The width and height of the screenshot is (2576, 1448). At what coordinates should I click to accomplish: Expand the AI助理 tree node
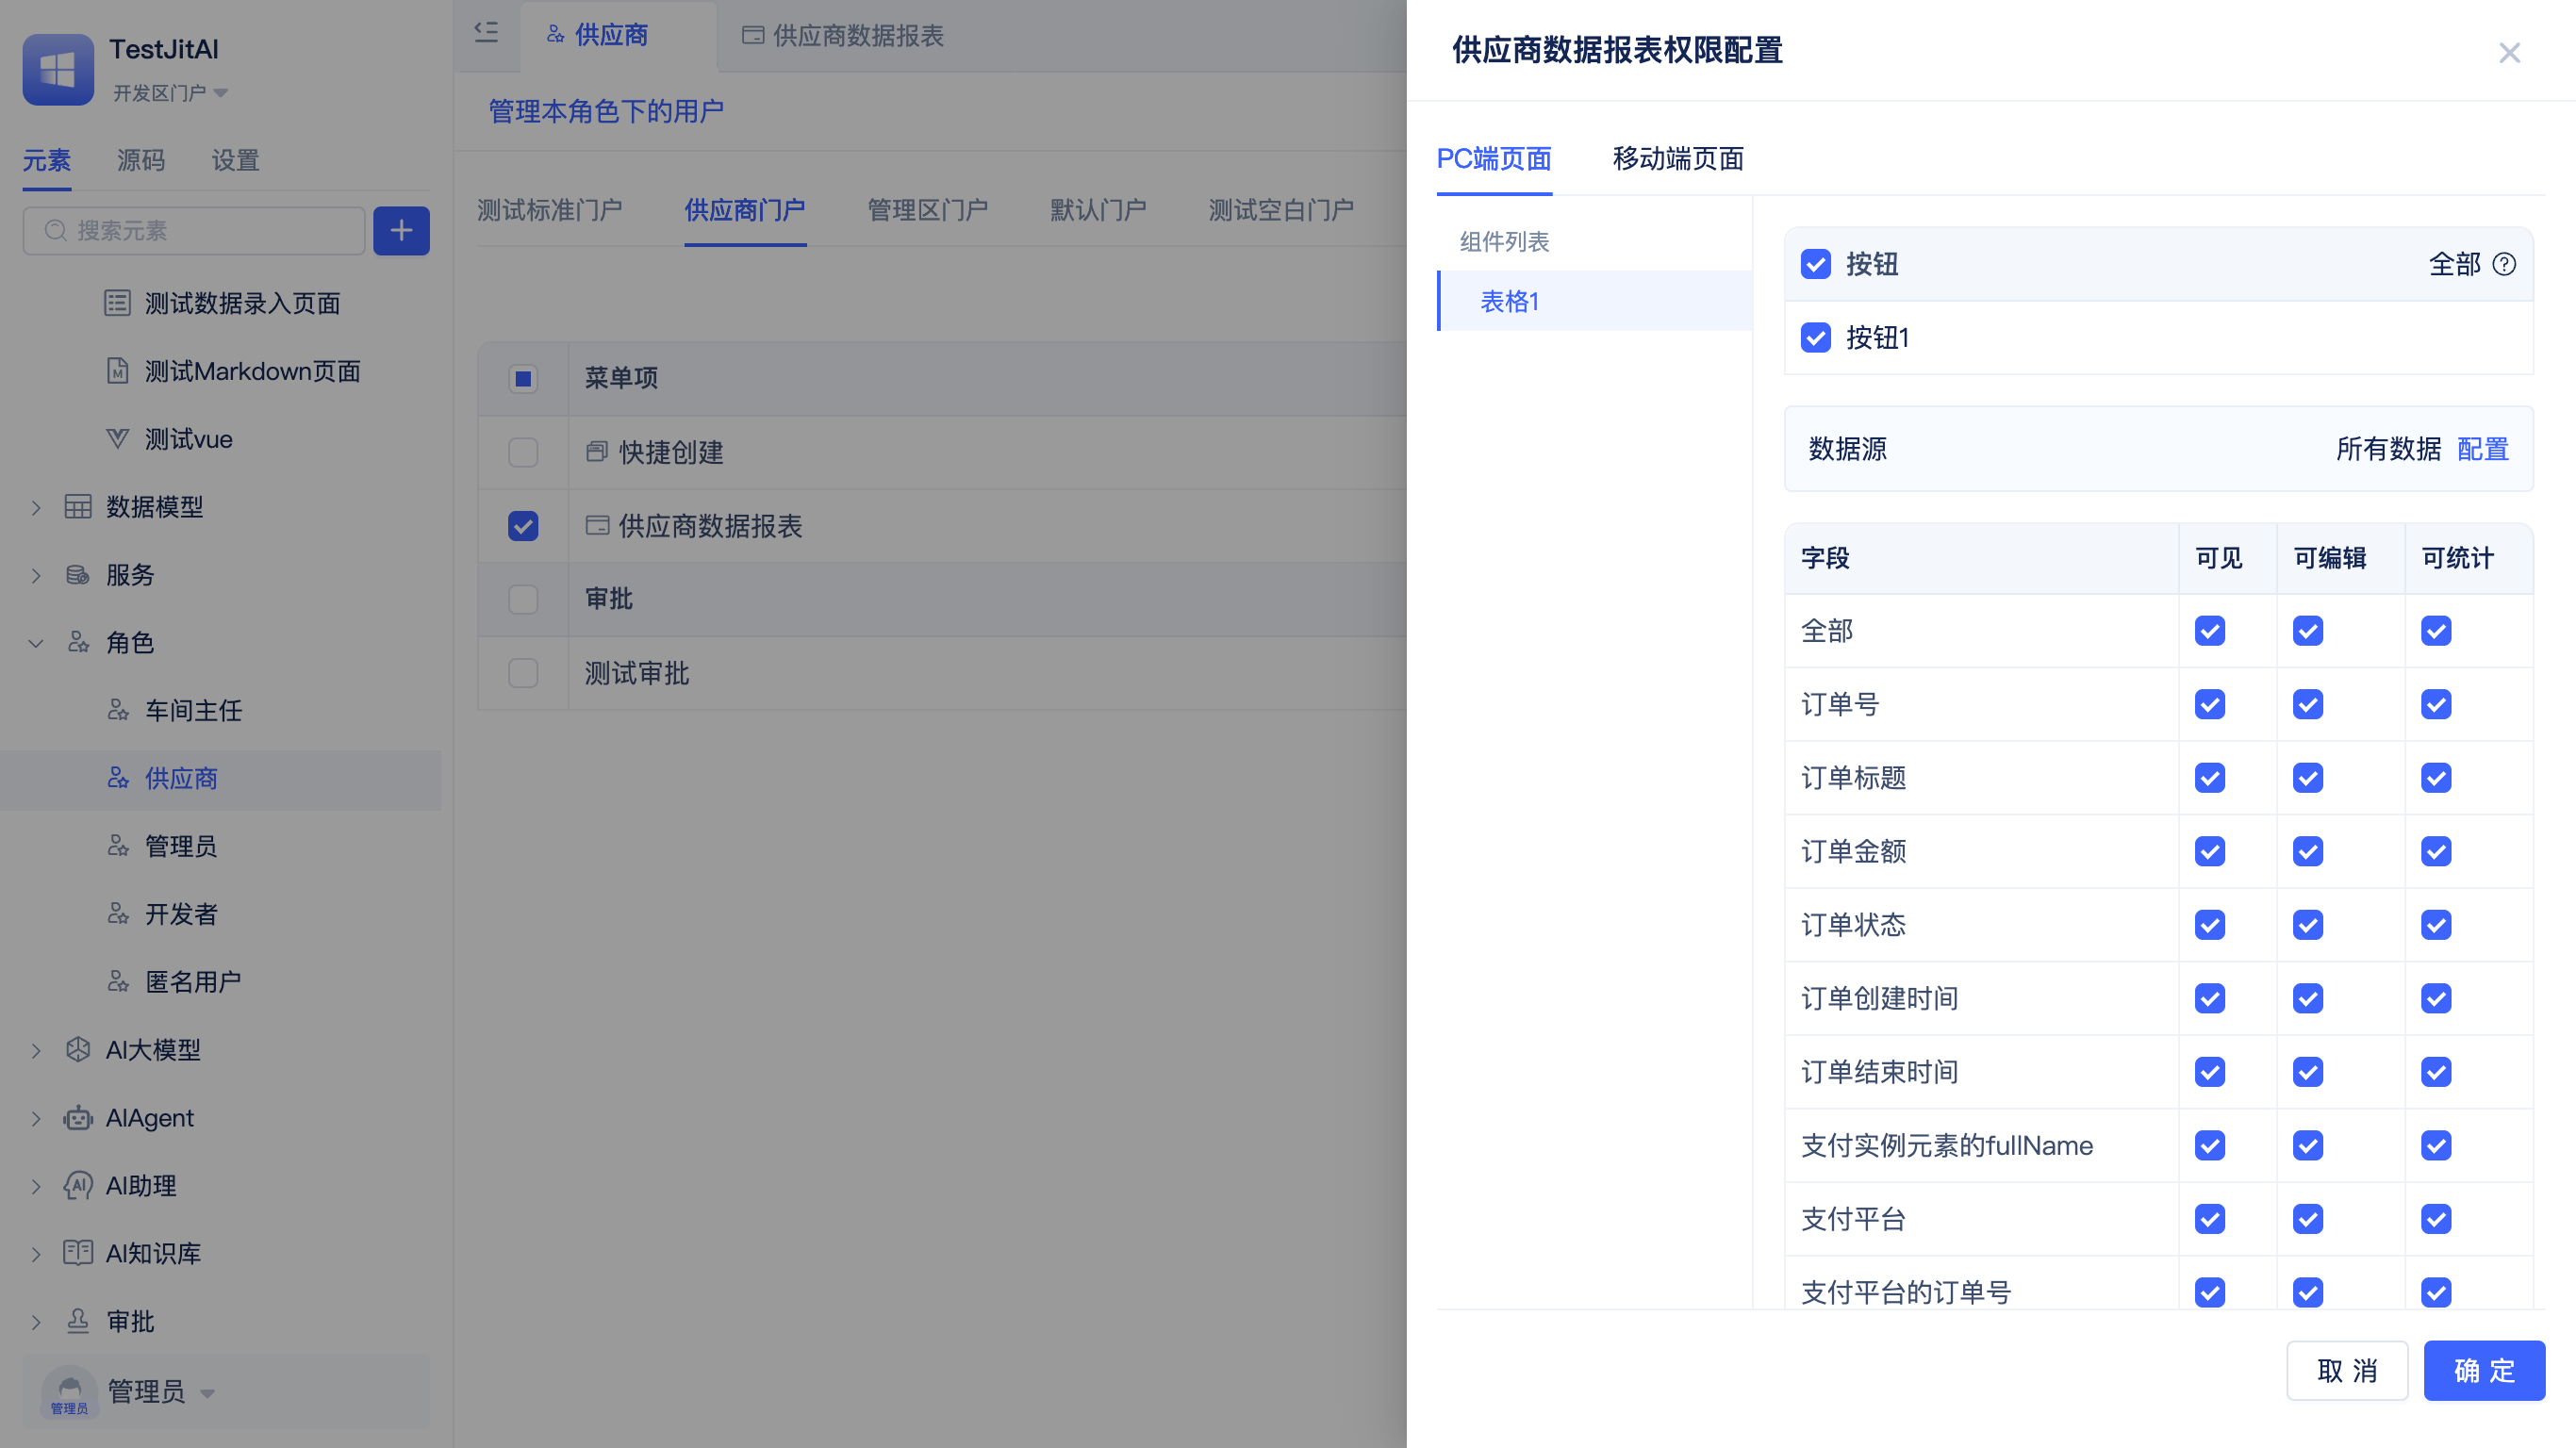tap(36, 1187)
